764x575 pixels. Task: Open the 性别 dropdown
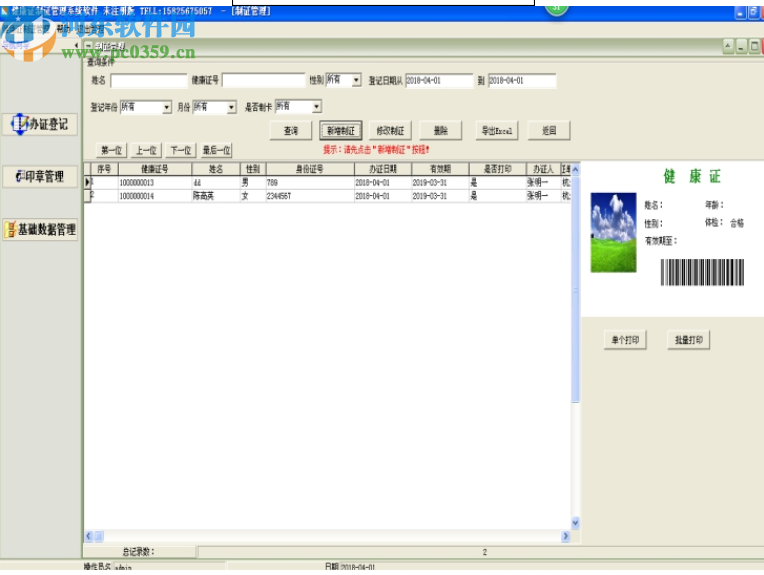[344, 80]
